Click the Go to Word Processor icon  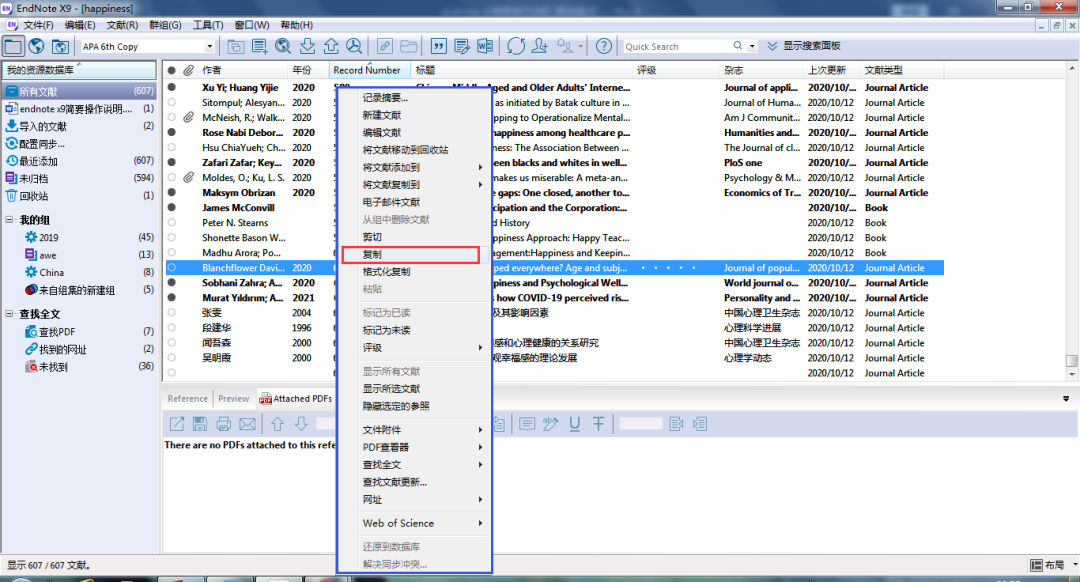point(486,46)
